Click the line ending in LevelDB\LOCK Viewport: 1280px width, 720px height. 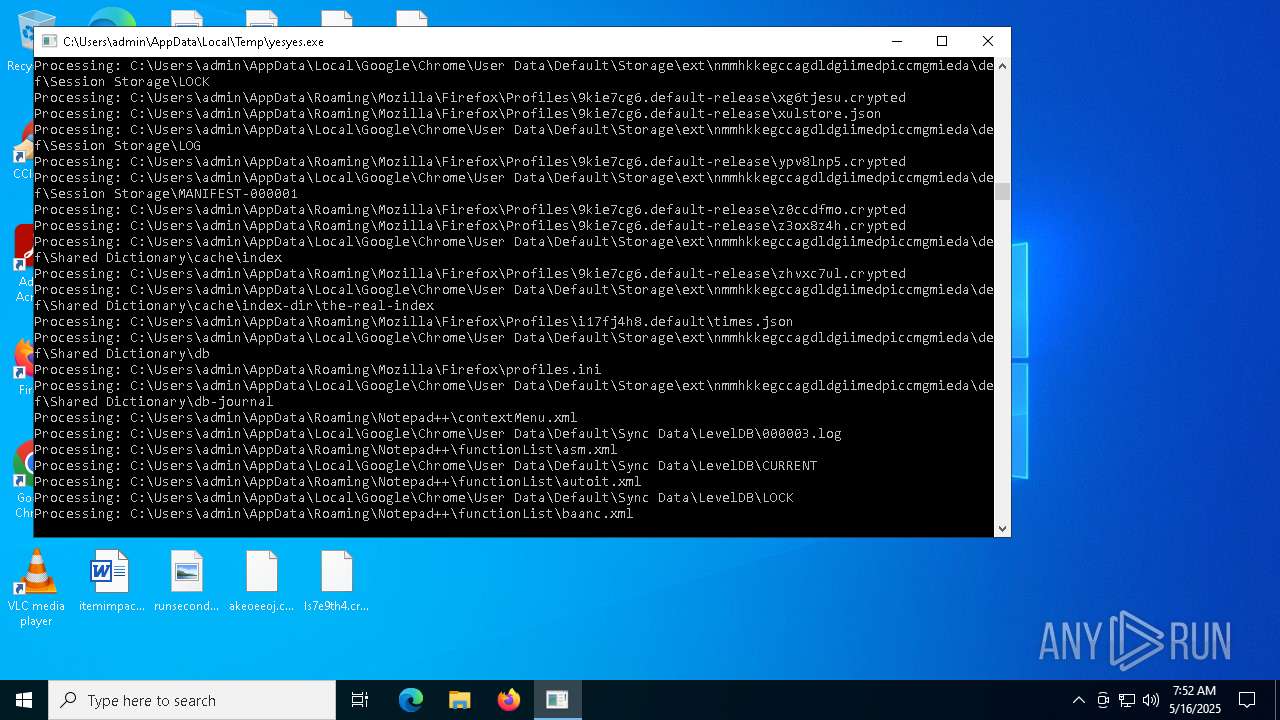[x=414, y=498]
